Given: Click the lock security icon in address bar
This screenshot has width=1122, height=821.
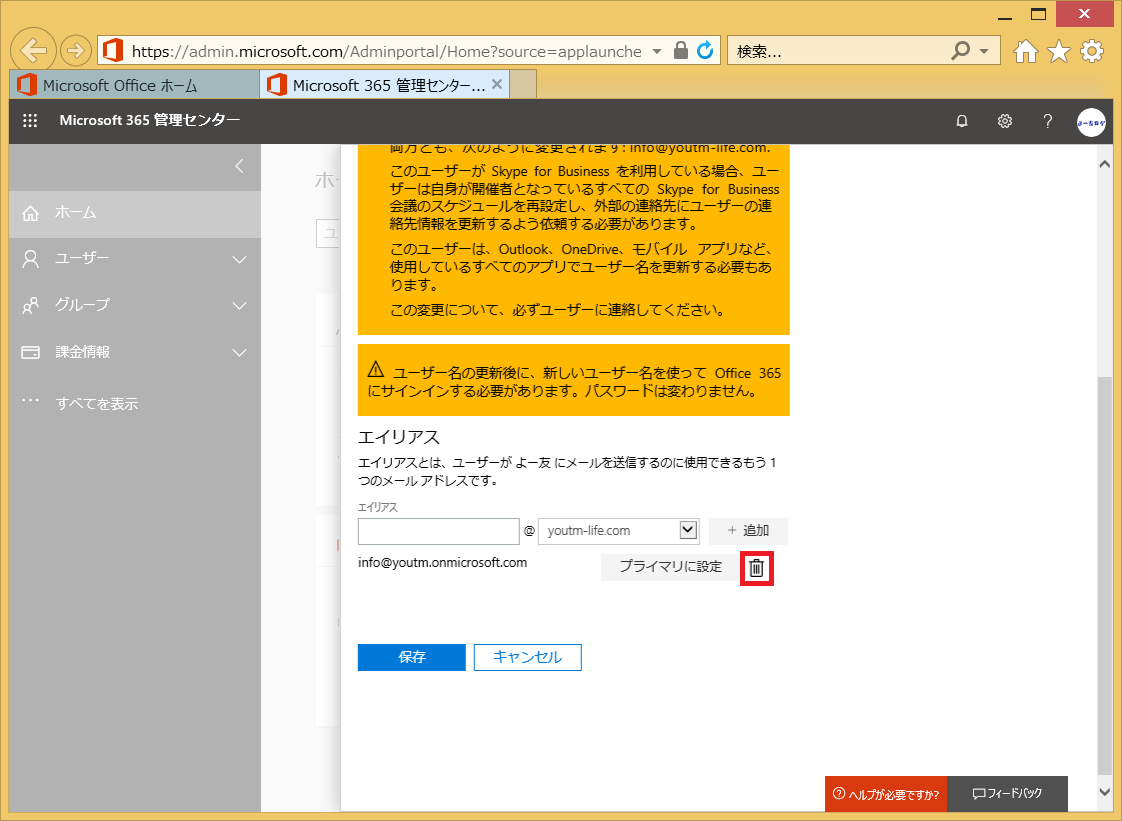Looking at the screenshot, I should 680,50.
